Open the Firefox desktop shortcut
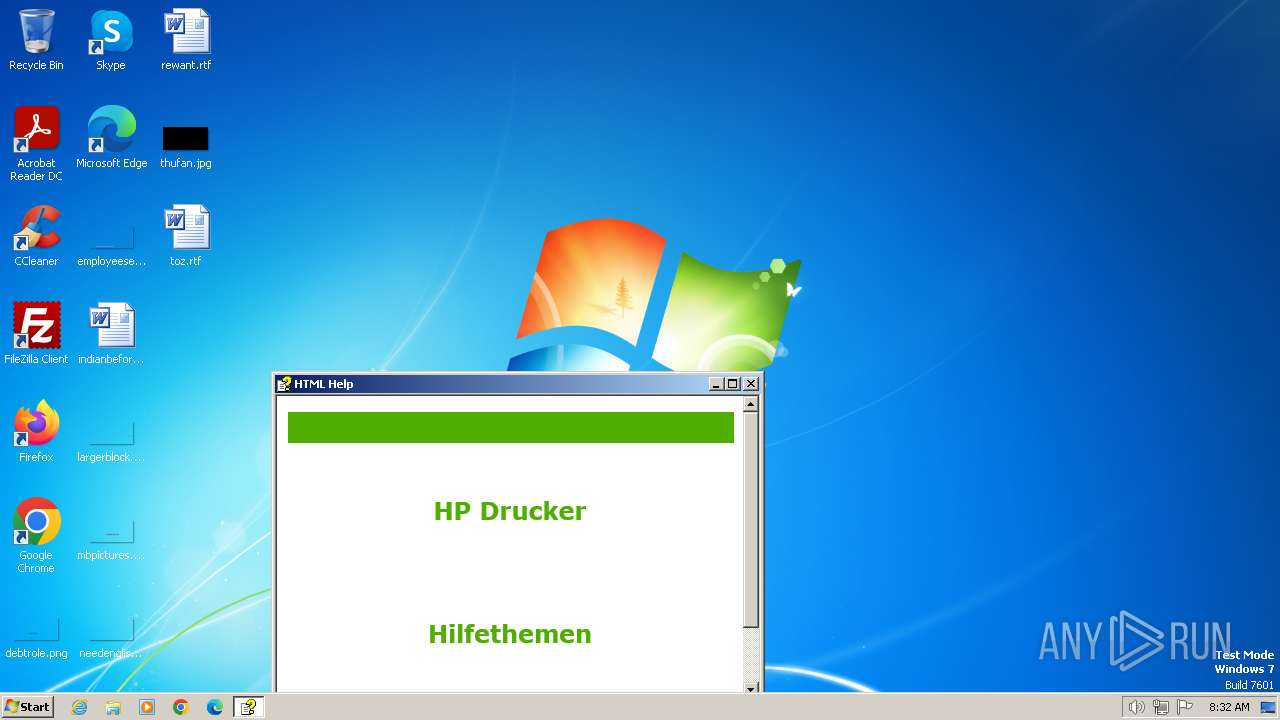The width and height of the screenshot is (1280, 720). tap(36, 432)
